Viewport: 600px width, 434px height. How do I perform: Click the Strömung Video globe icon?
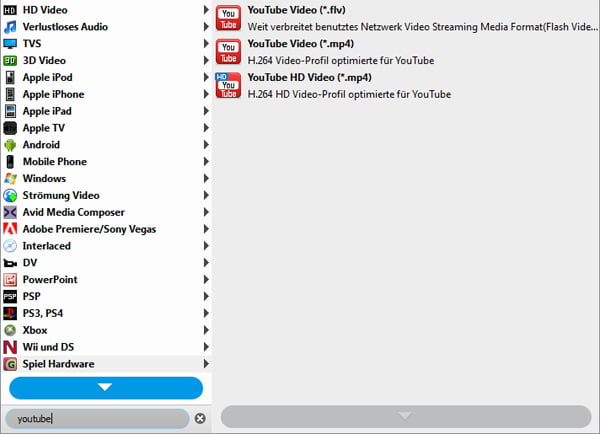(x=10, y=195)
